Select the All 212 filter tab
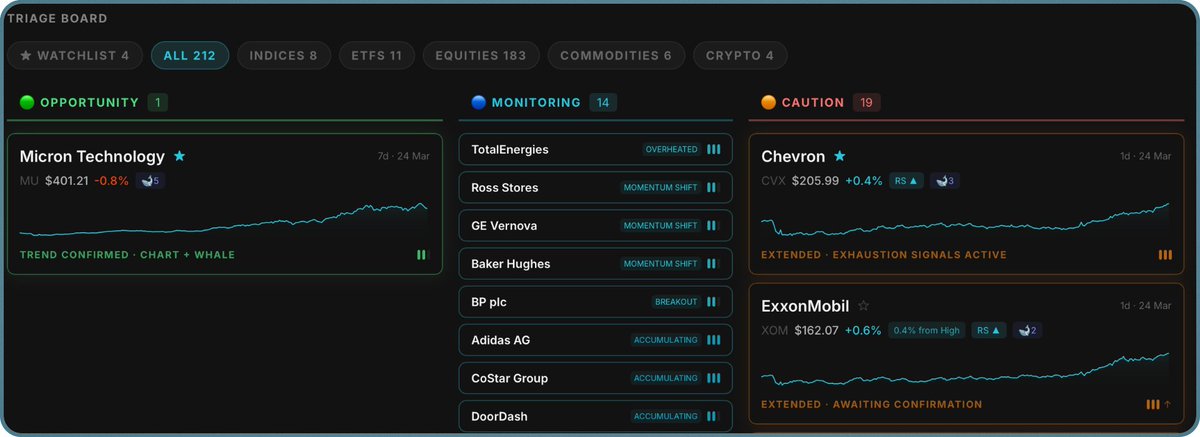Image resolution: width=1200 pixels, height=437 pixels. pyautogui.click(x=190, y=55)
